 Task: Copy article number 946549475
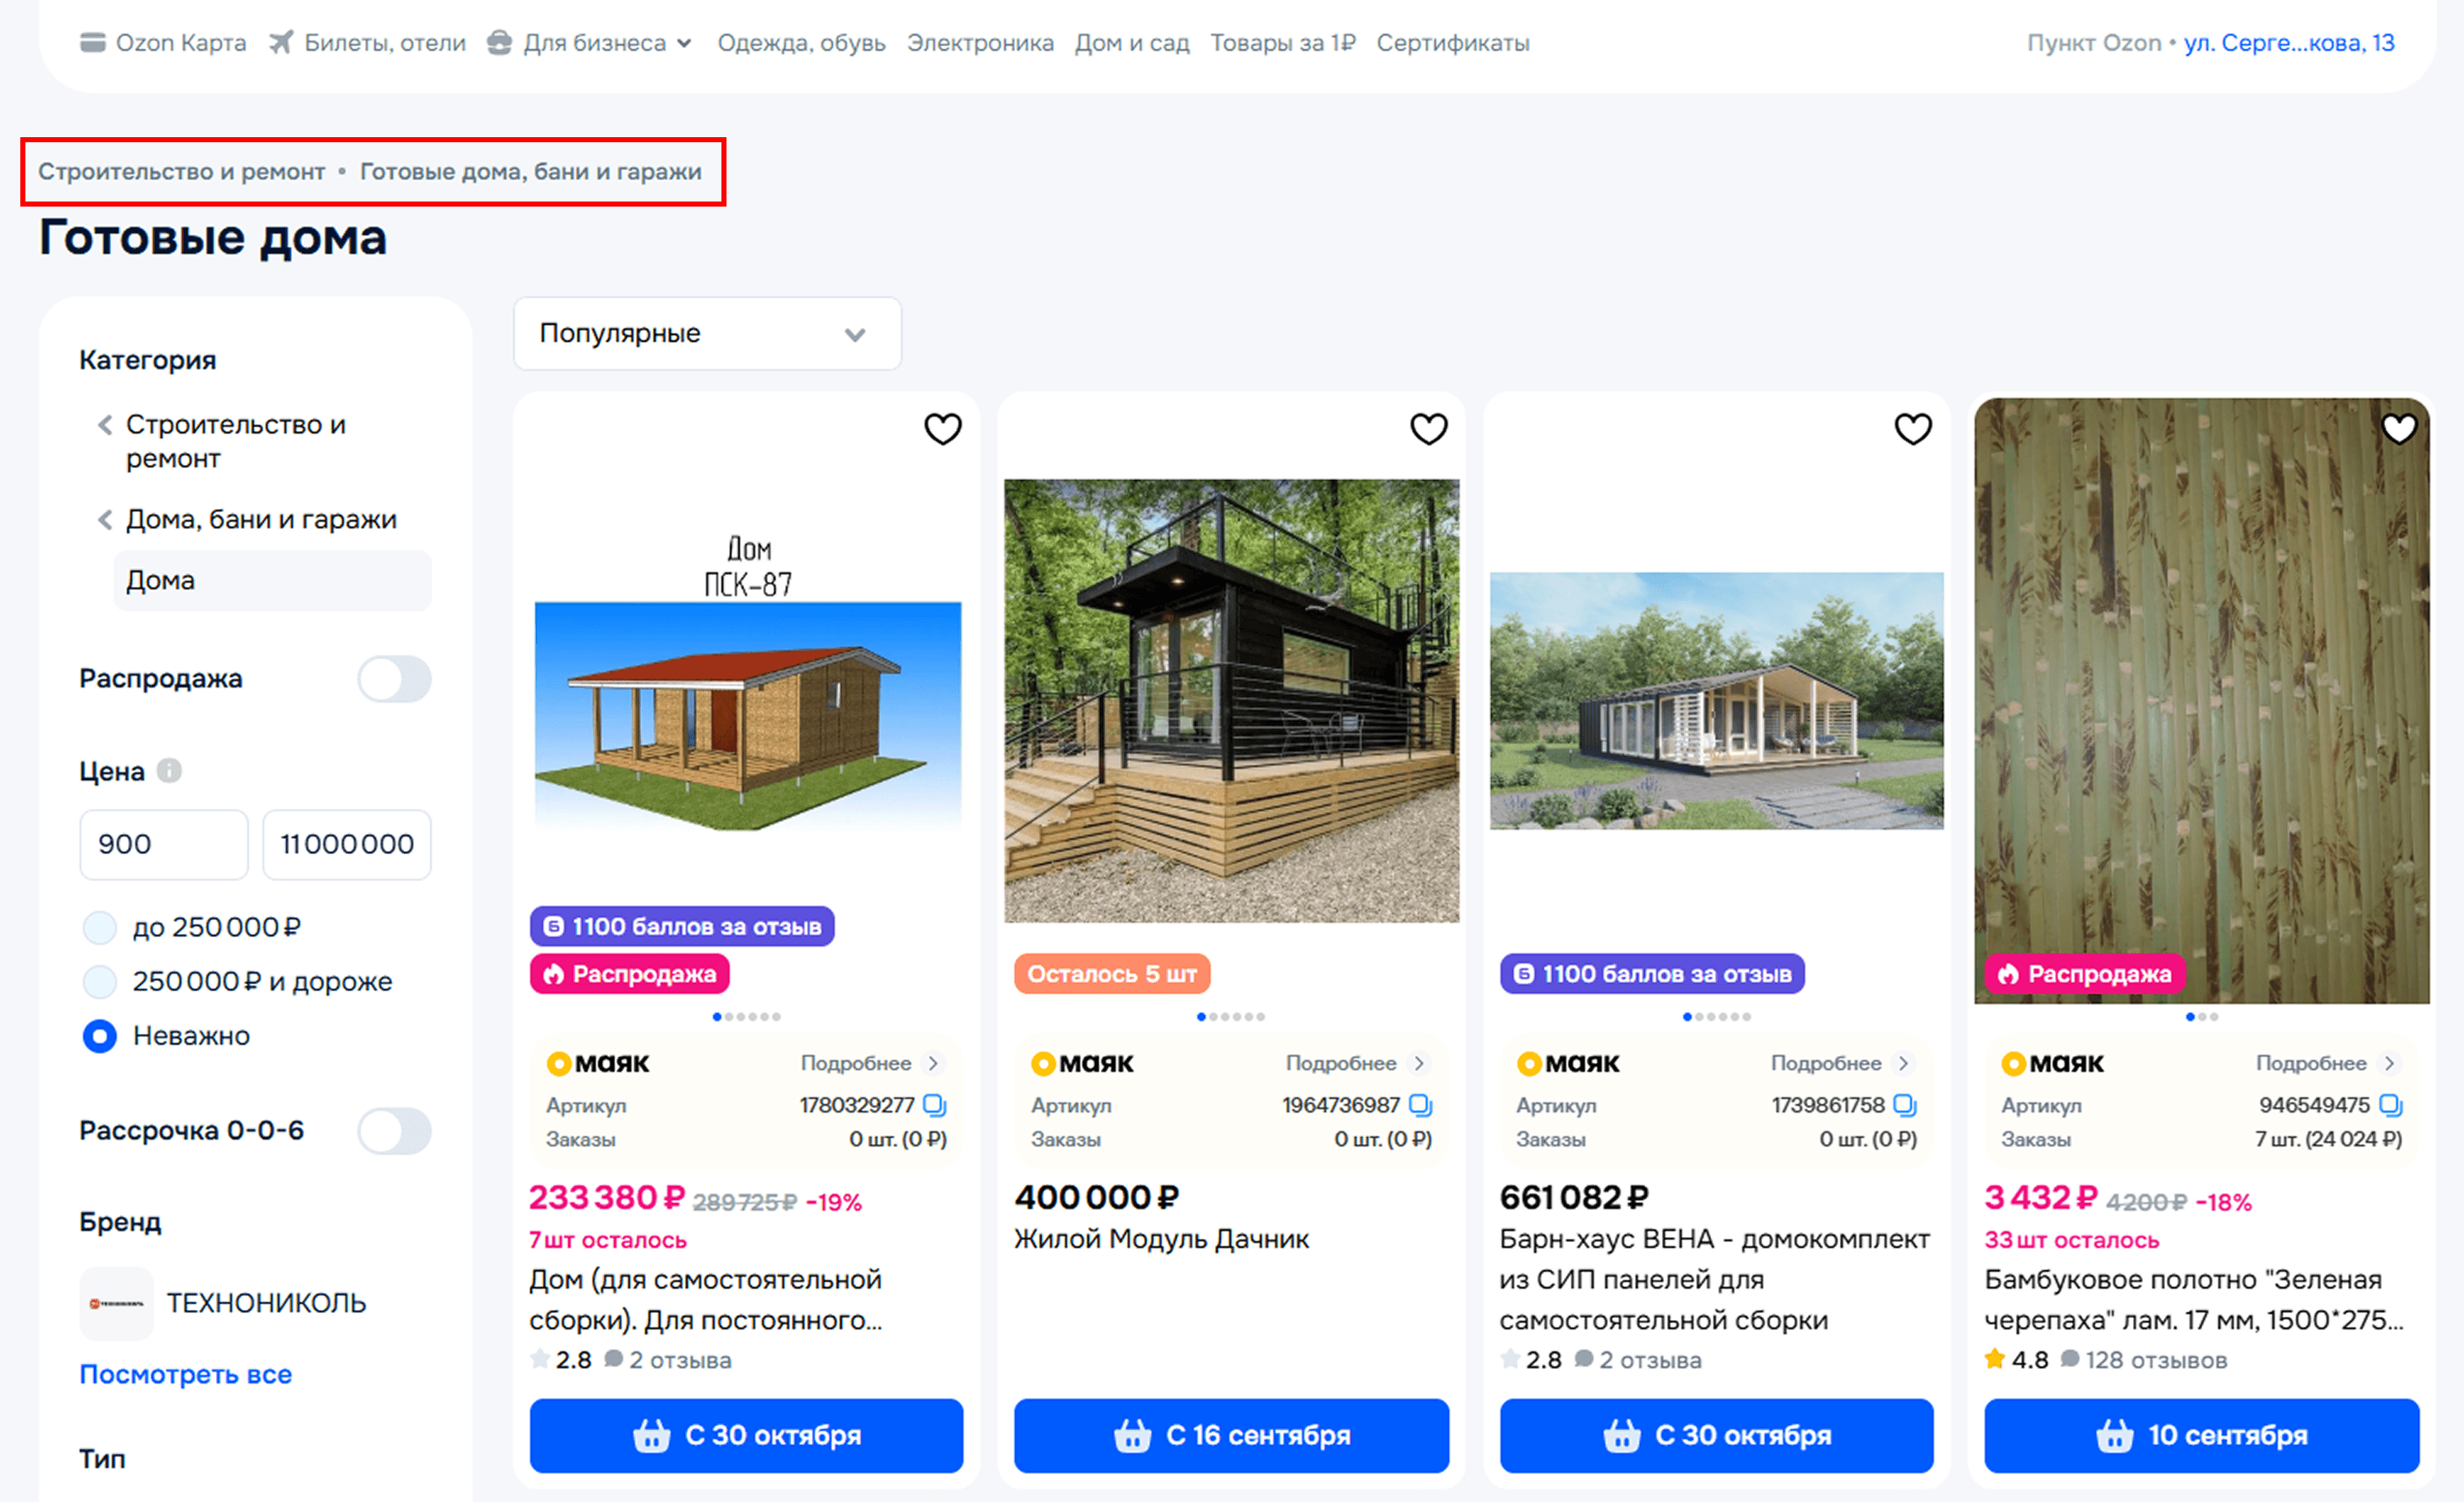coord(2390,1105)
